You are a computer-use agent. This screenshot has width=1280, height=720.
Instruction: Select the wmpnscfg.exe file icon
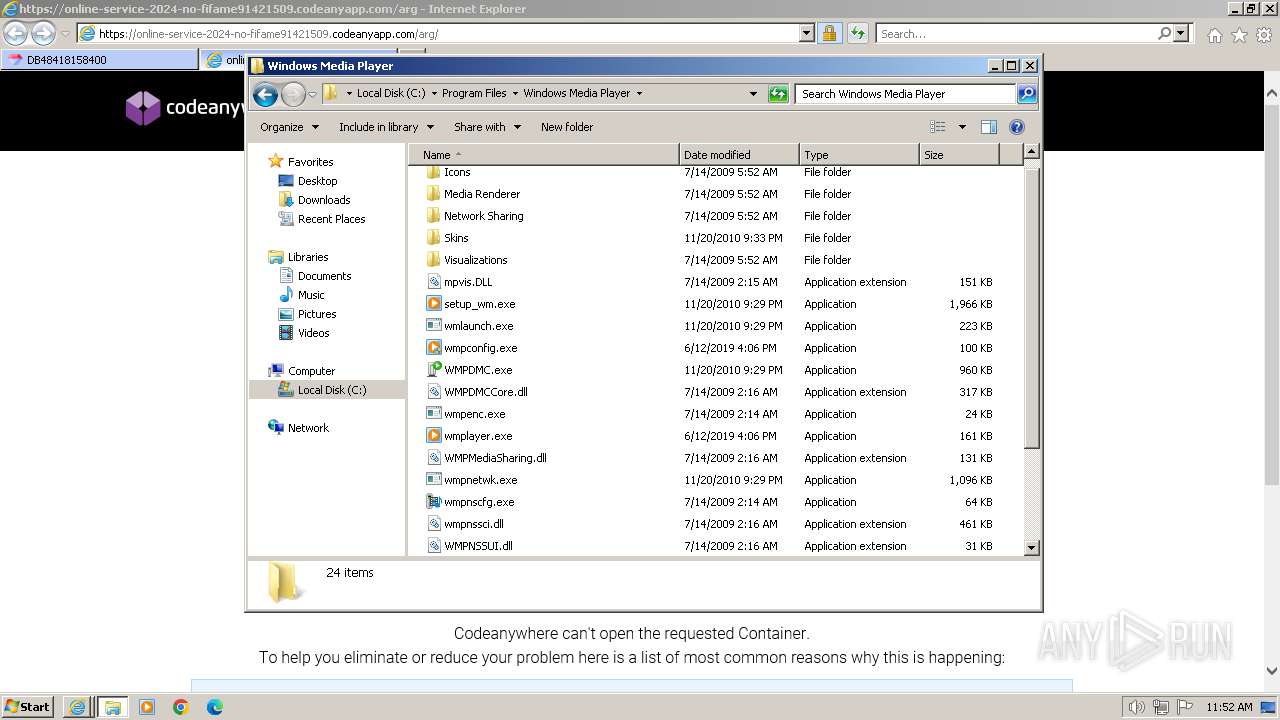[434, 502]
